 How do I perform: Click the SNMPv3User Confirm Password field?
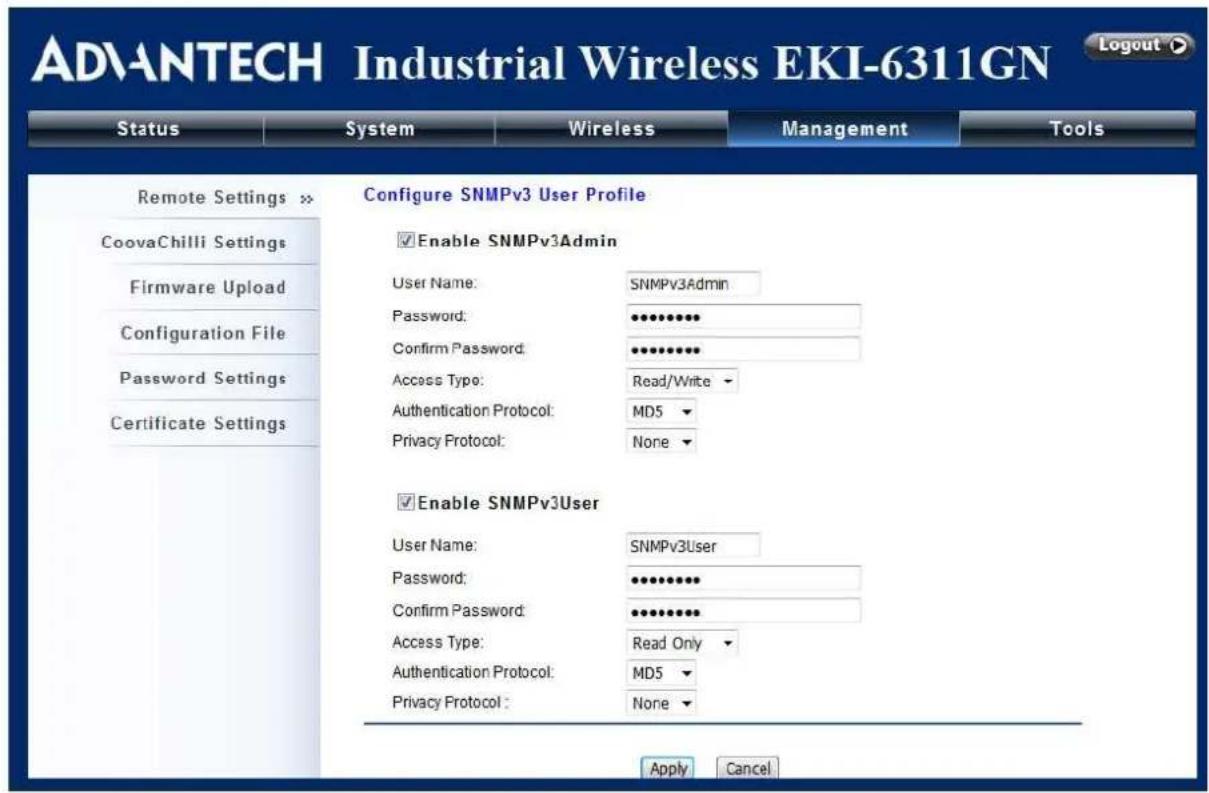click(742, 611)
